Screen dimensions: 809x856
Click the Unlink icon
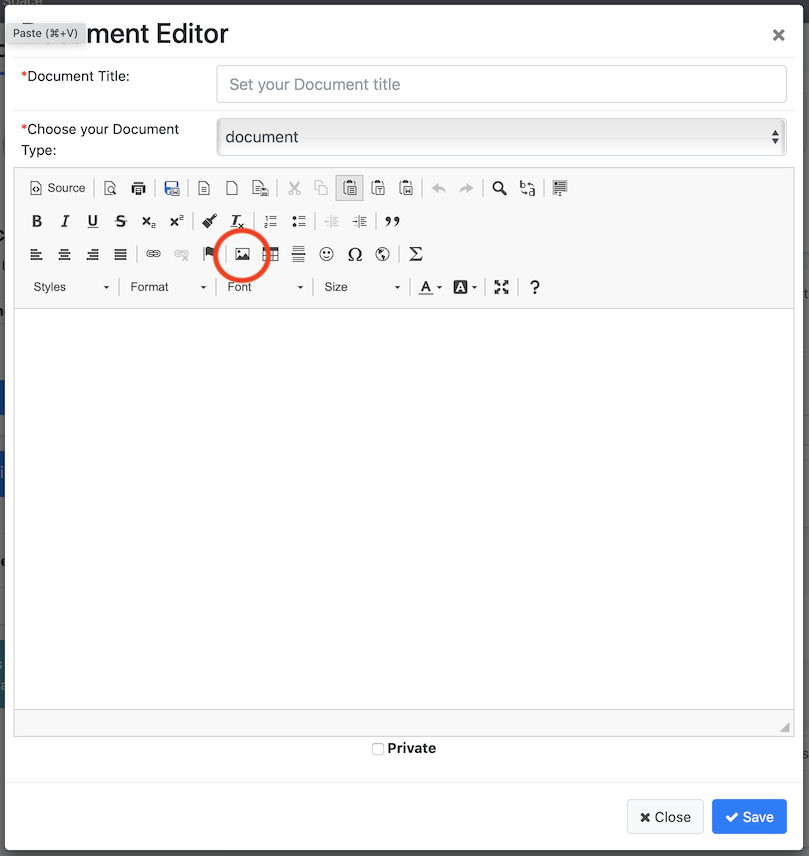click(x=181, y=254)
